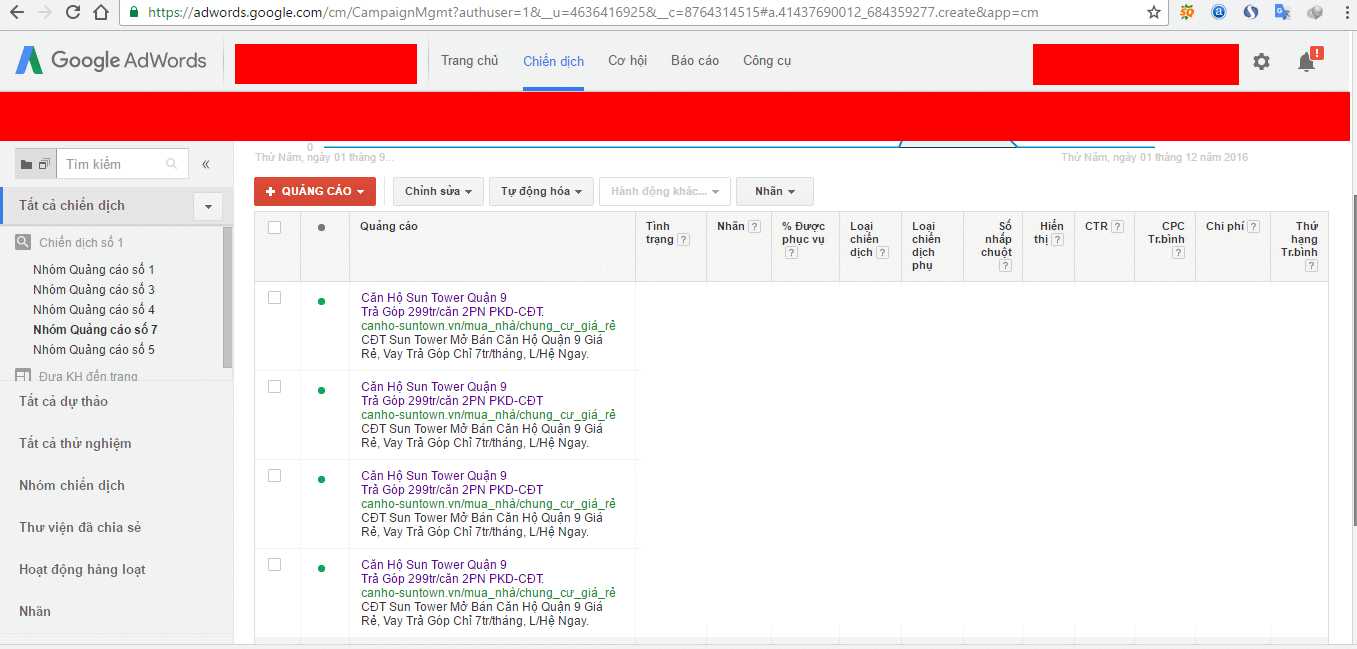Switch to the Trang chủ tab
The height and width of the screenshot is (649, 1357).
click(x=470, y=61)
